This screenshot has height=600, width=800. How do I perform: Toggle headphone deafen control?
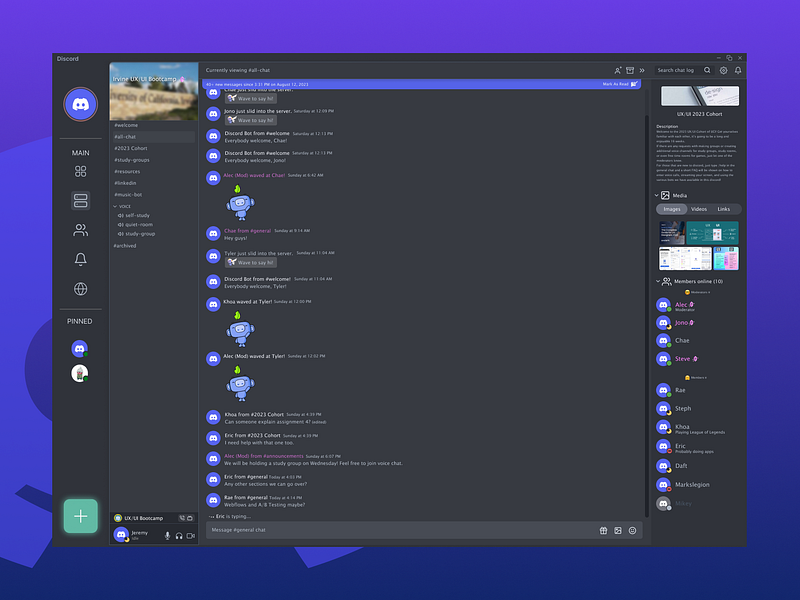point(179,536)
